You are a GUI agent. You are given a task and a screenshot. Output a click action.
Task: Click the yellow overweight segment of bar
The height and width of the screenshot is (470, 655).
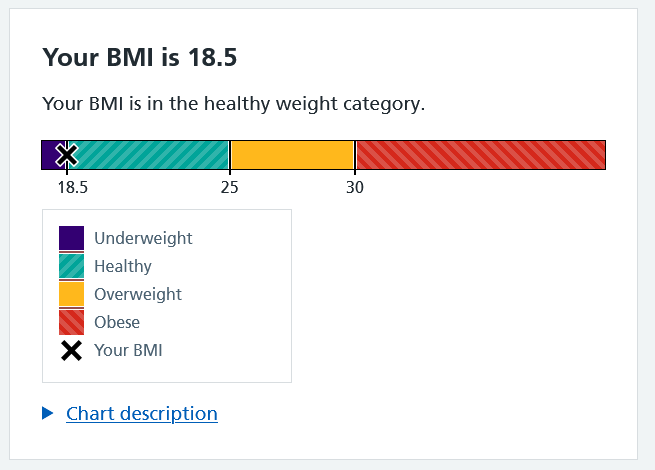tap(292, 155)
